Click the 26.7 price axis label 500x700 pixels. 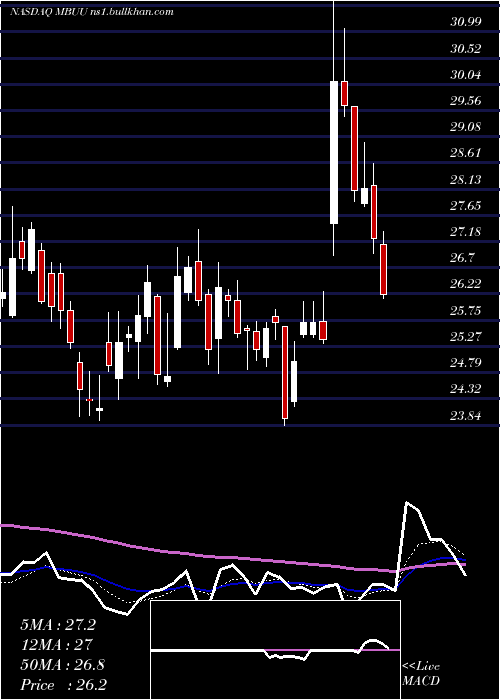(x=462, y=258)
